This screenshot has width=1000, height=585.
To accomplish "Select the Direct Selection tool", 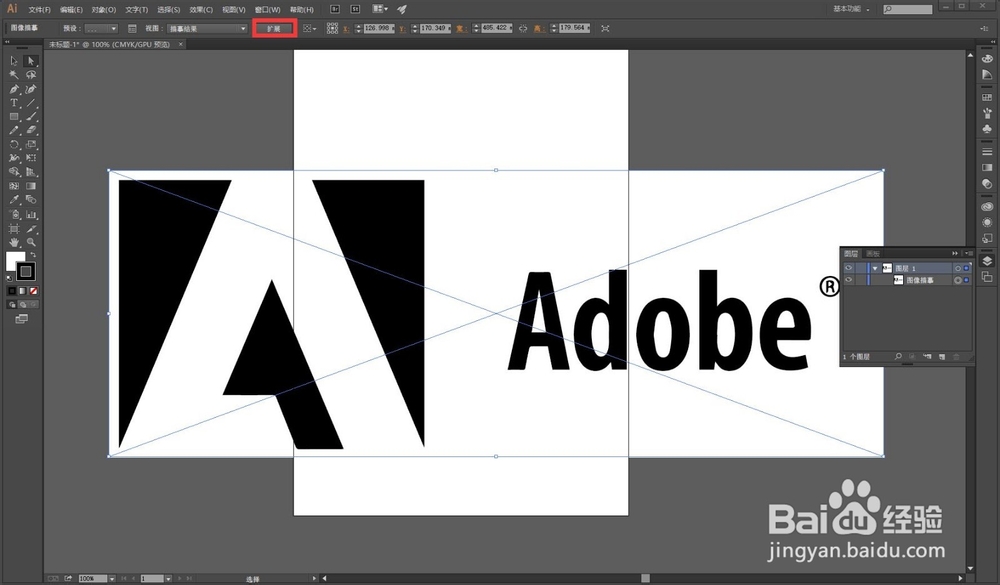I will tap(31, 61).
